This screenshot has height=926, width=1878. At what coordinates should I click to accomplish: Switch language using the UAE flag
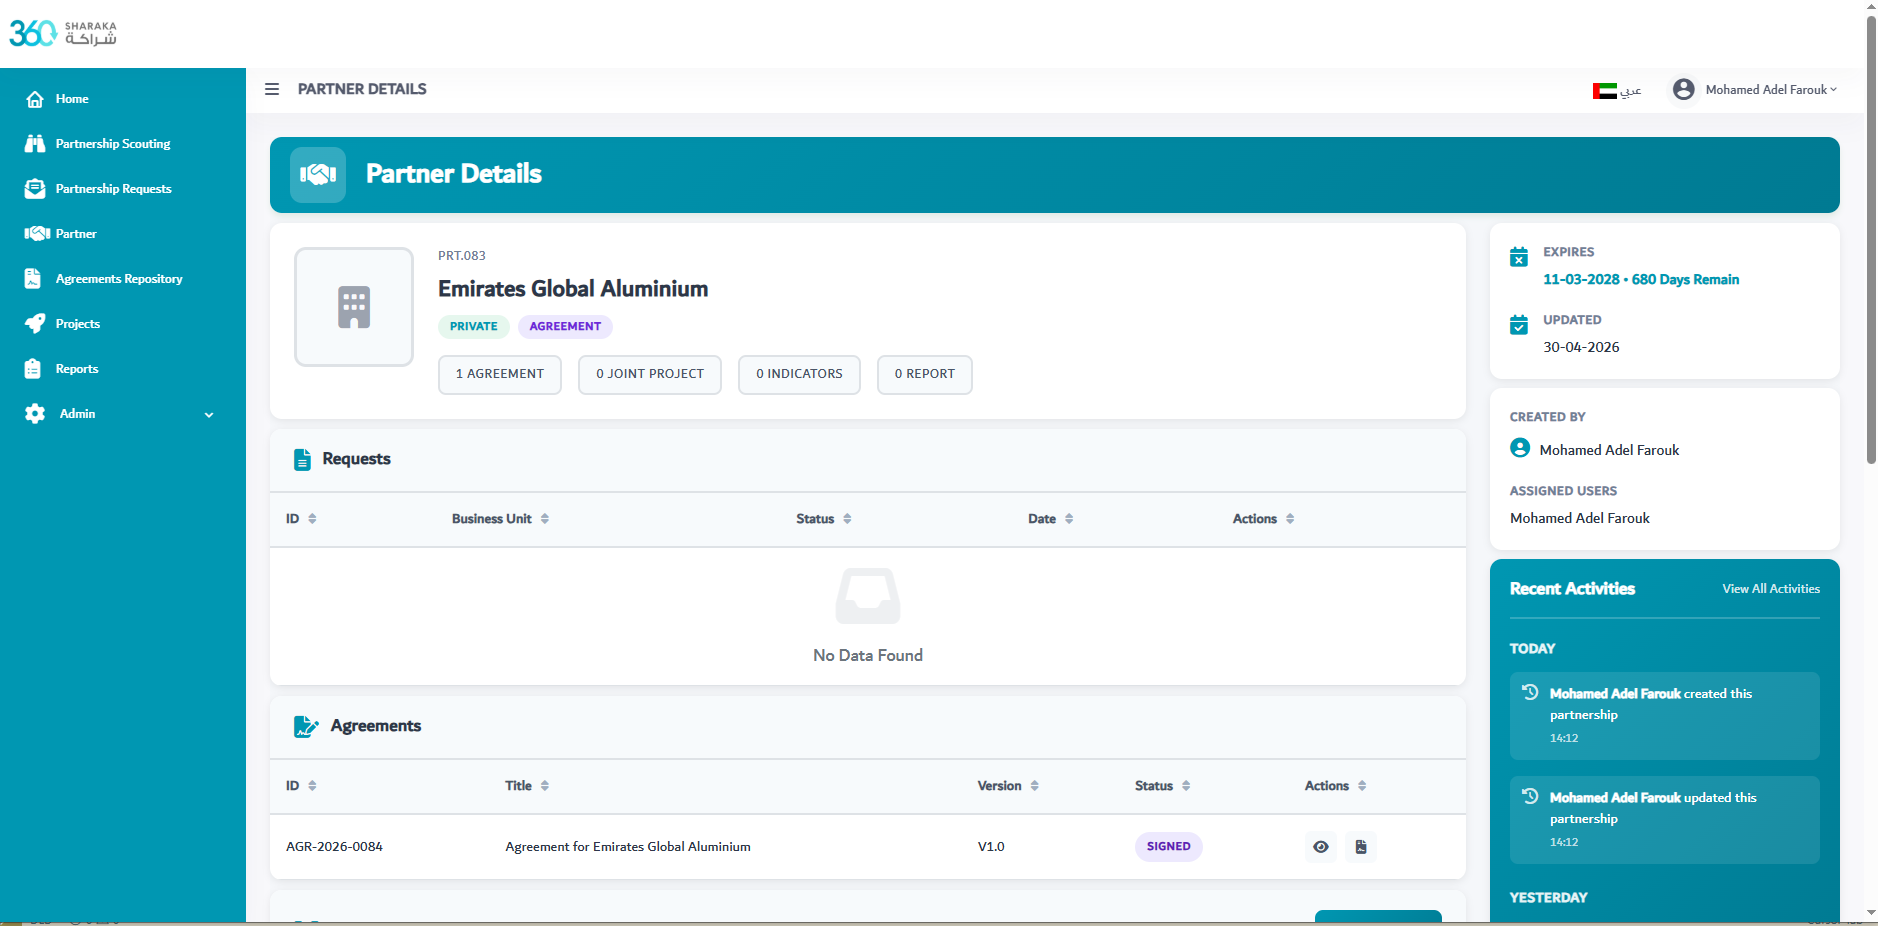pyautogui.click(x=1604, y=91)
